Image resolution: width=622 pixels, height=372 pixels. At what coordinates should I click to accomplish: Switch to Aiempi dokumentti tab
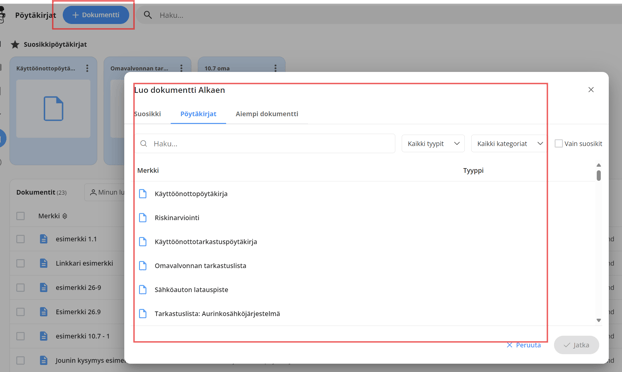267,114
